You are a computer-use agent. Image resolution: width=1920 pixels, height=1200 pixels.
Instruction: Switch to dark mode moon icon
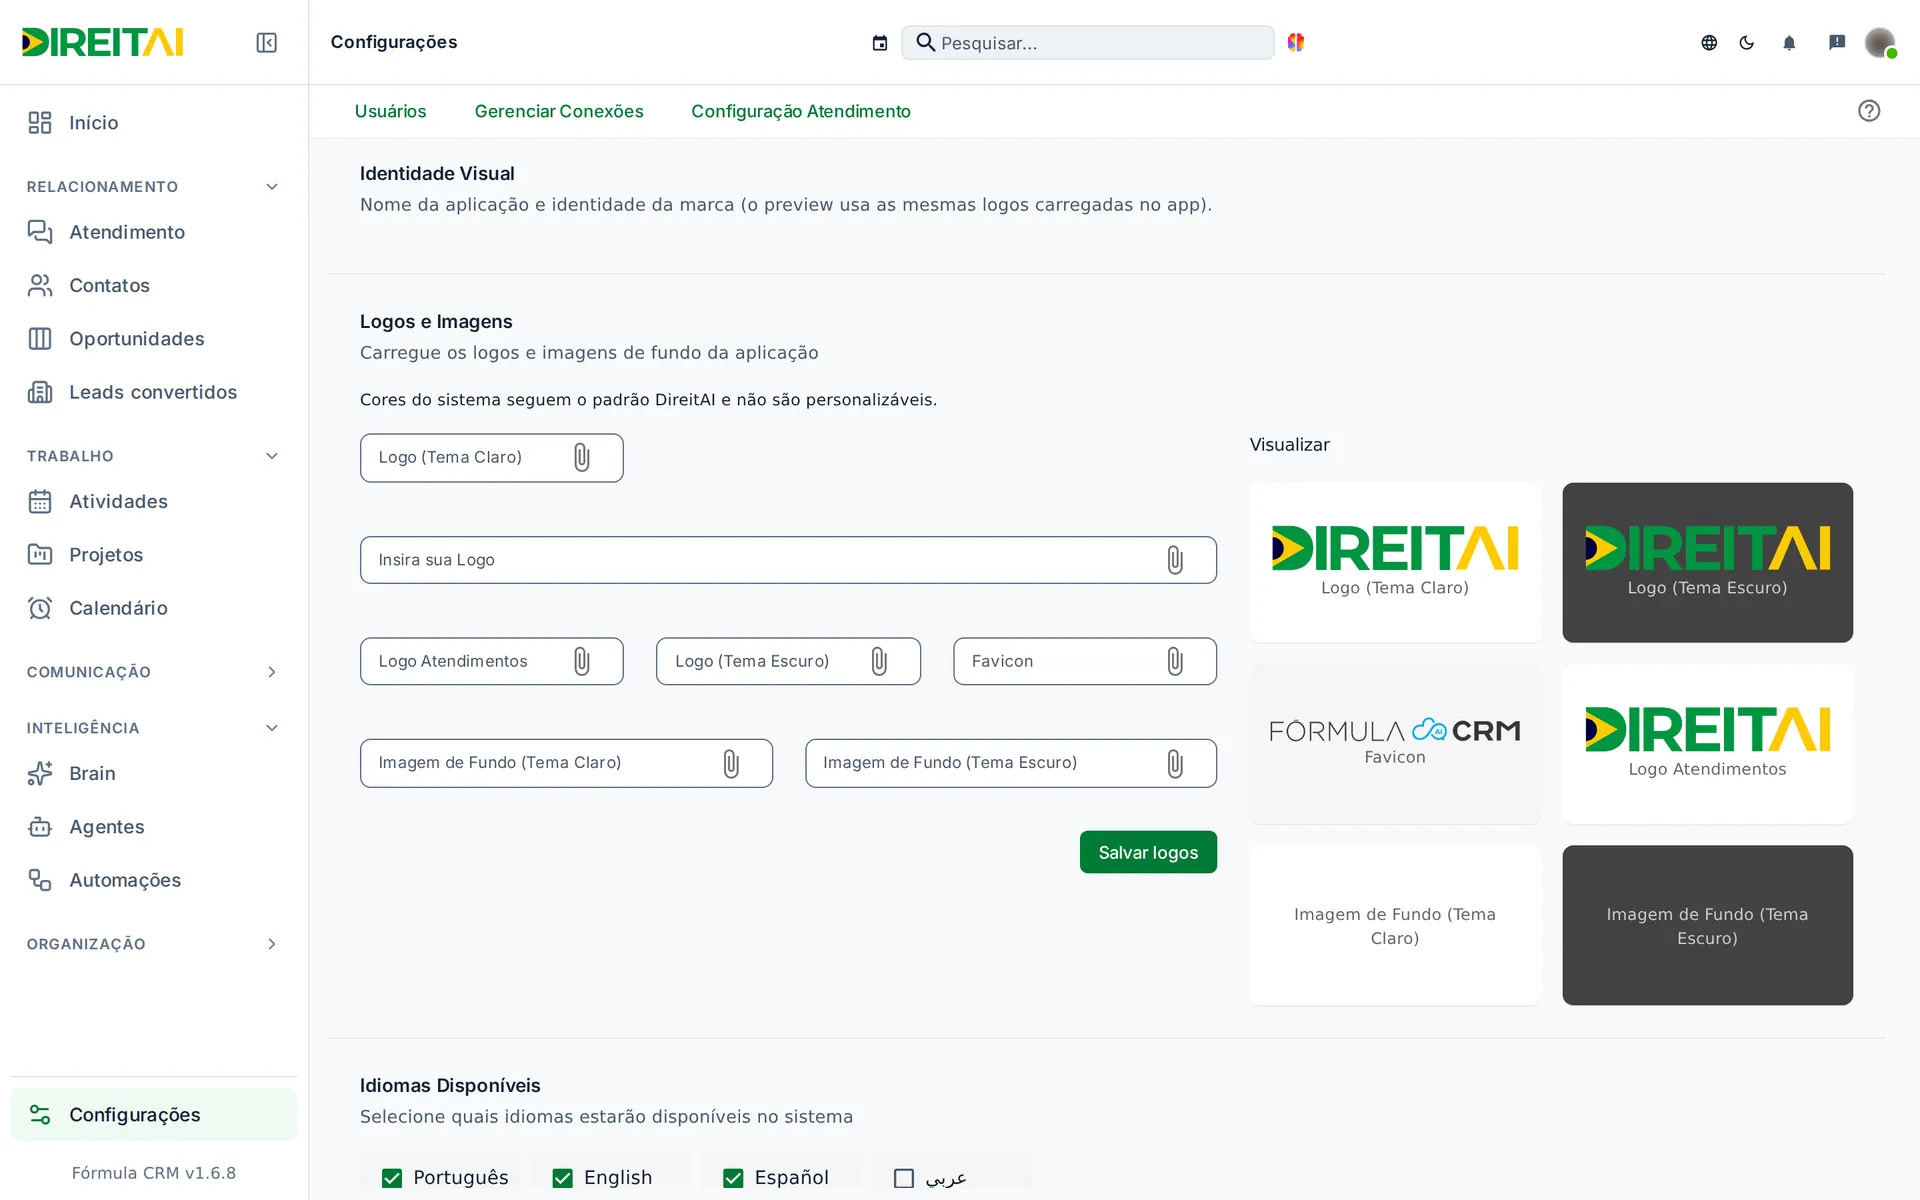click(x=1747, y=43)
